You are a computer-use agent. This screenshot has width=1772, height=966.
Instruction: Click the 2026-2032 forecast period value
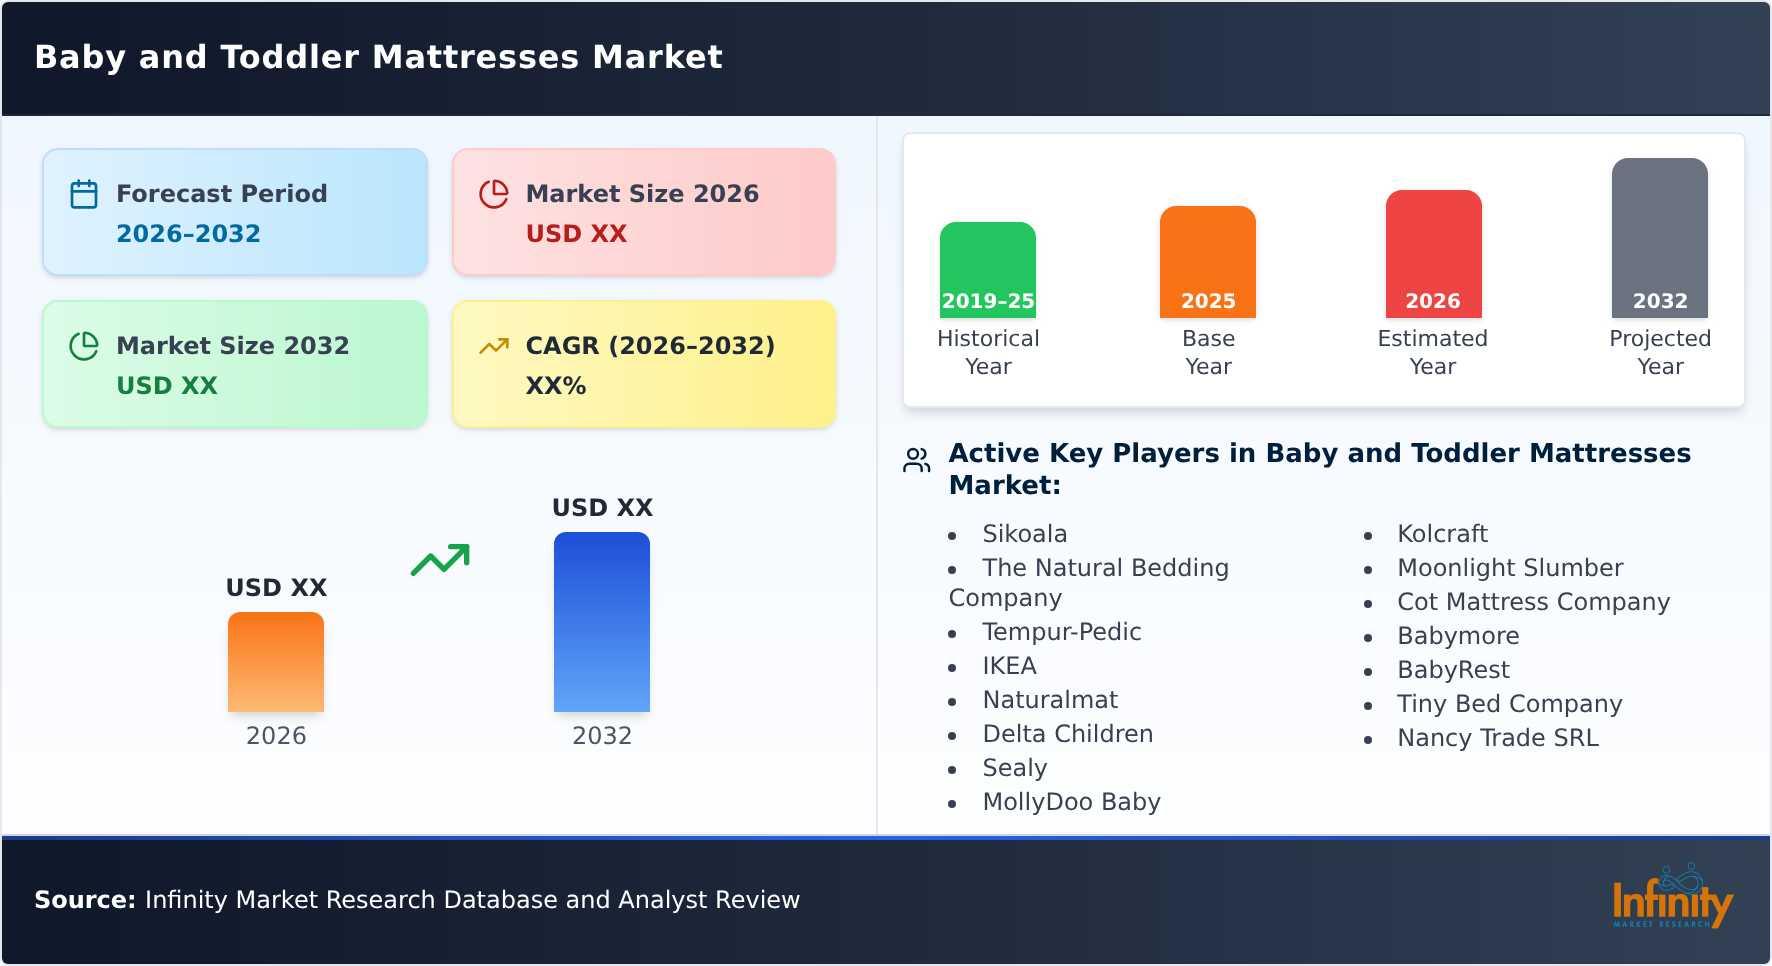click(x=188, y=234)
